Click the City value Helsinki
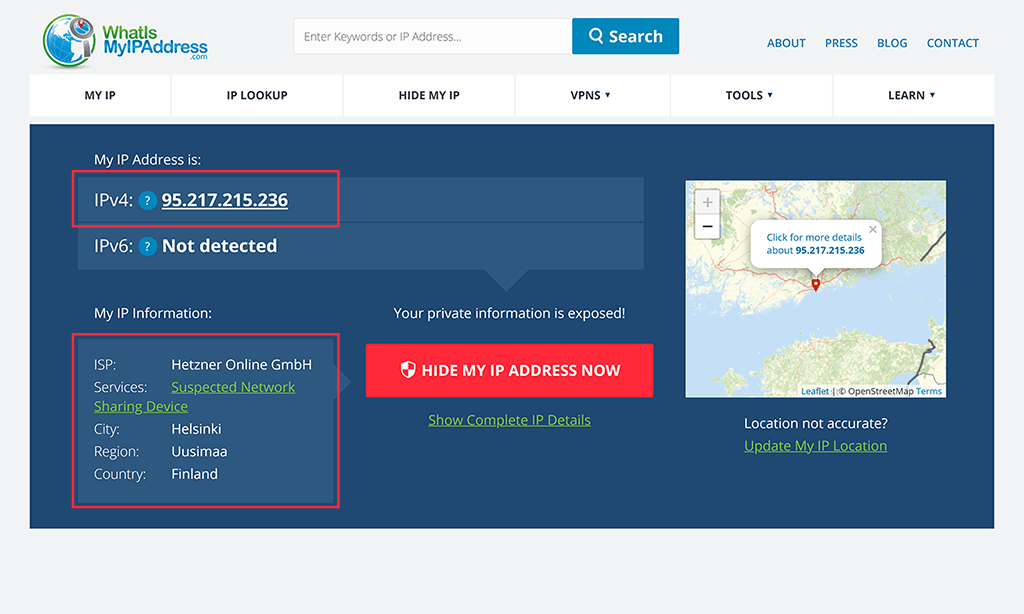Screen dimensions: 1024x614 196,429
